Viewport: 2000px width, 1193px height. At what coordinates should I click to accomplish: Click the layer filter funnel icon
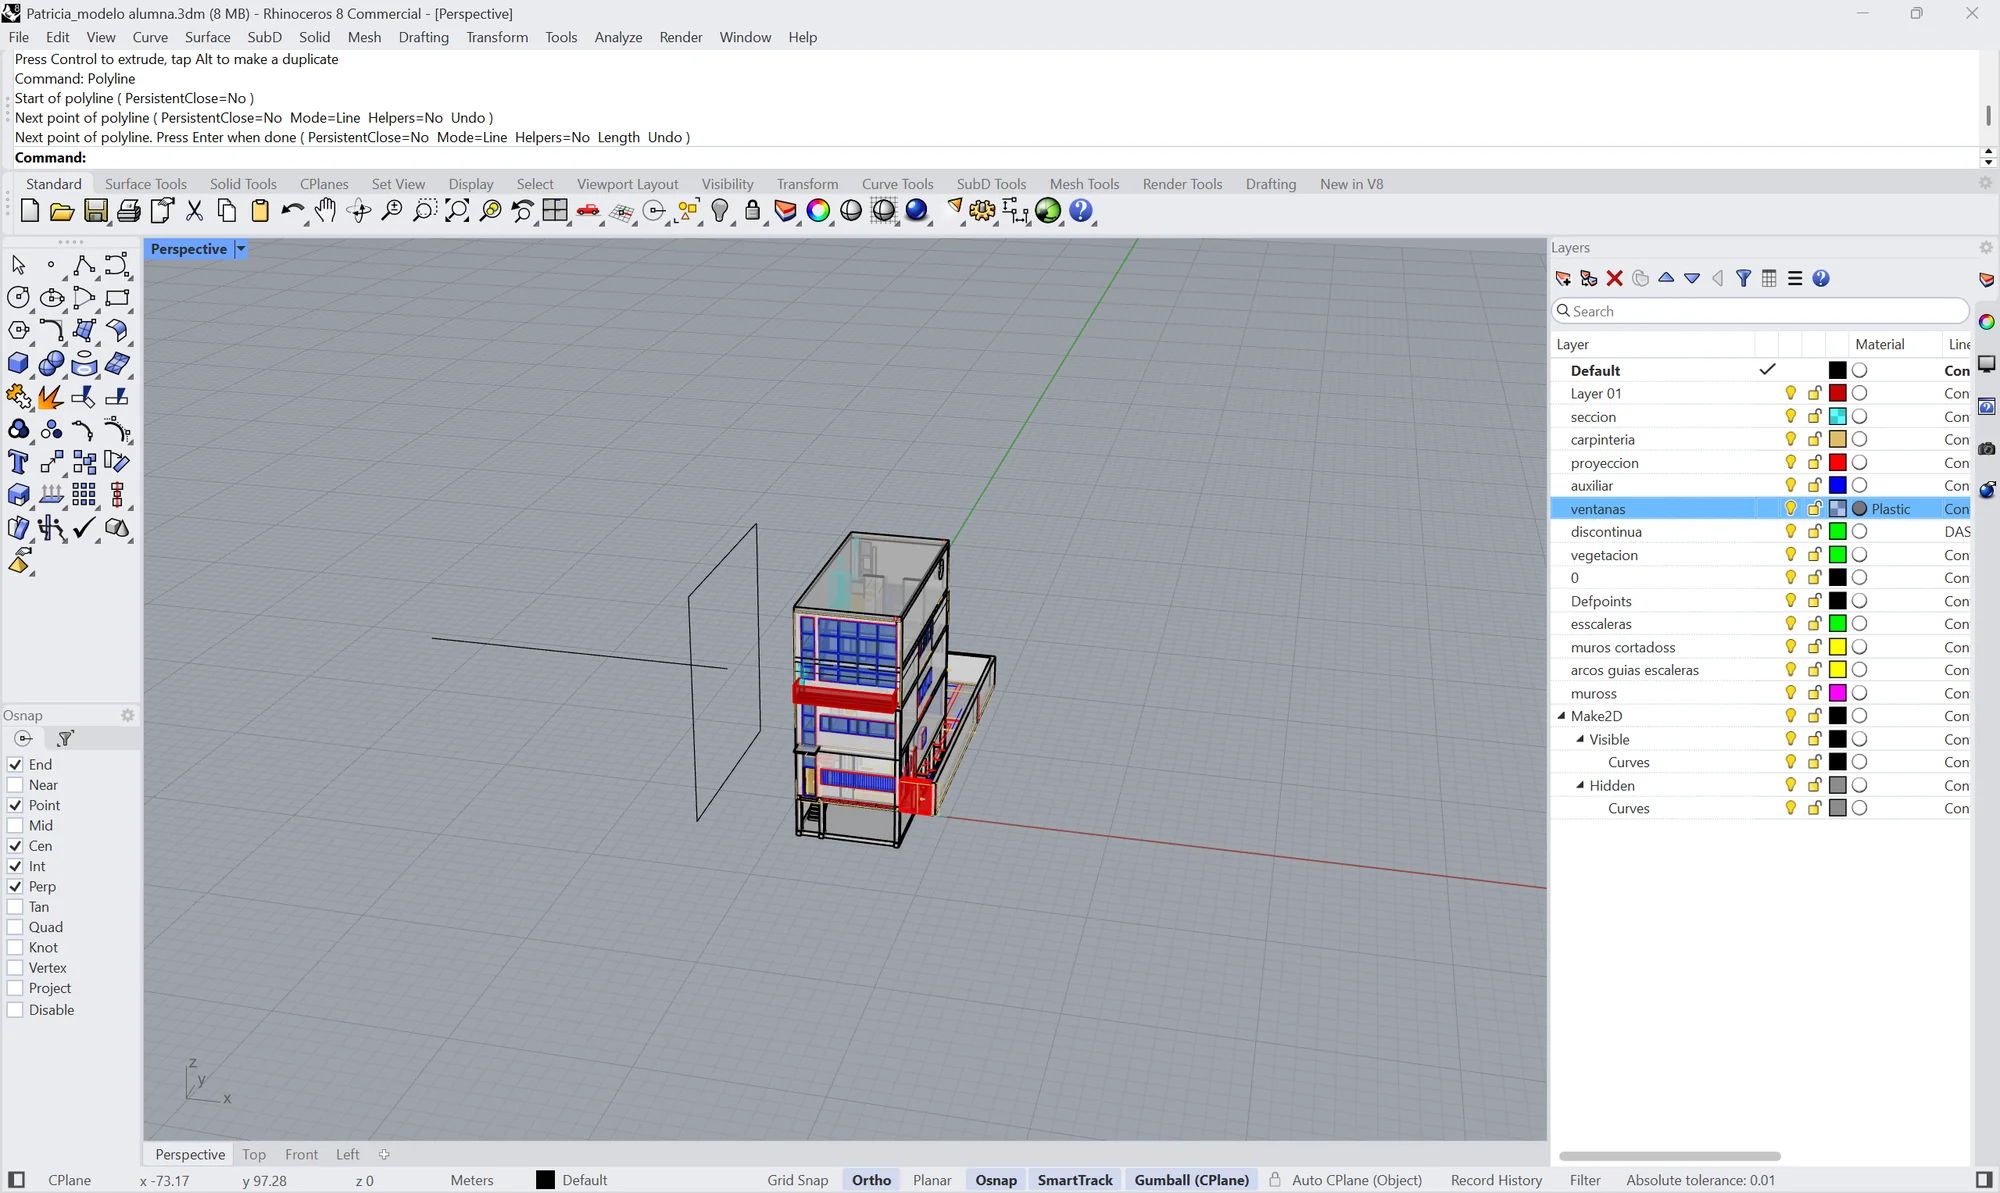tap(1743, 279)
